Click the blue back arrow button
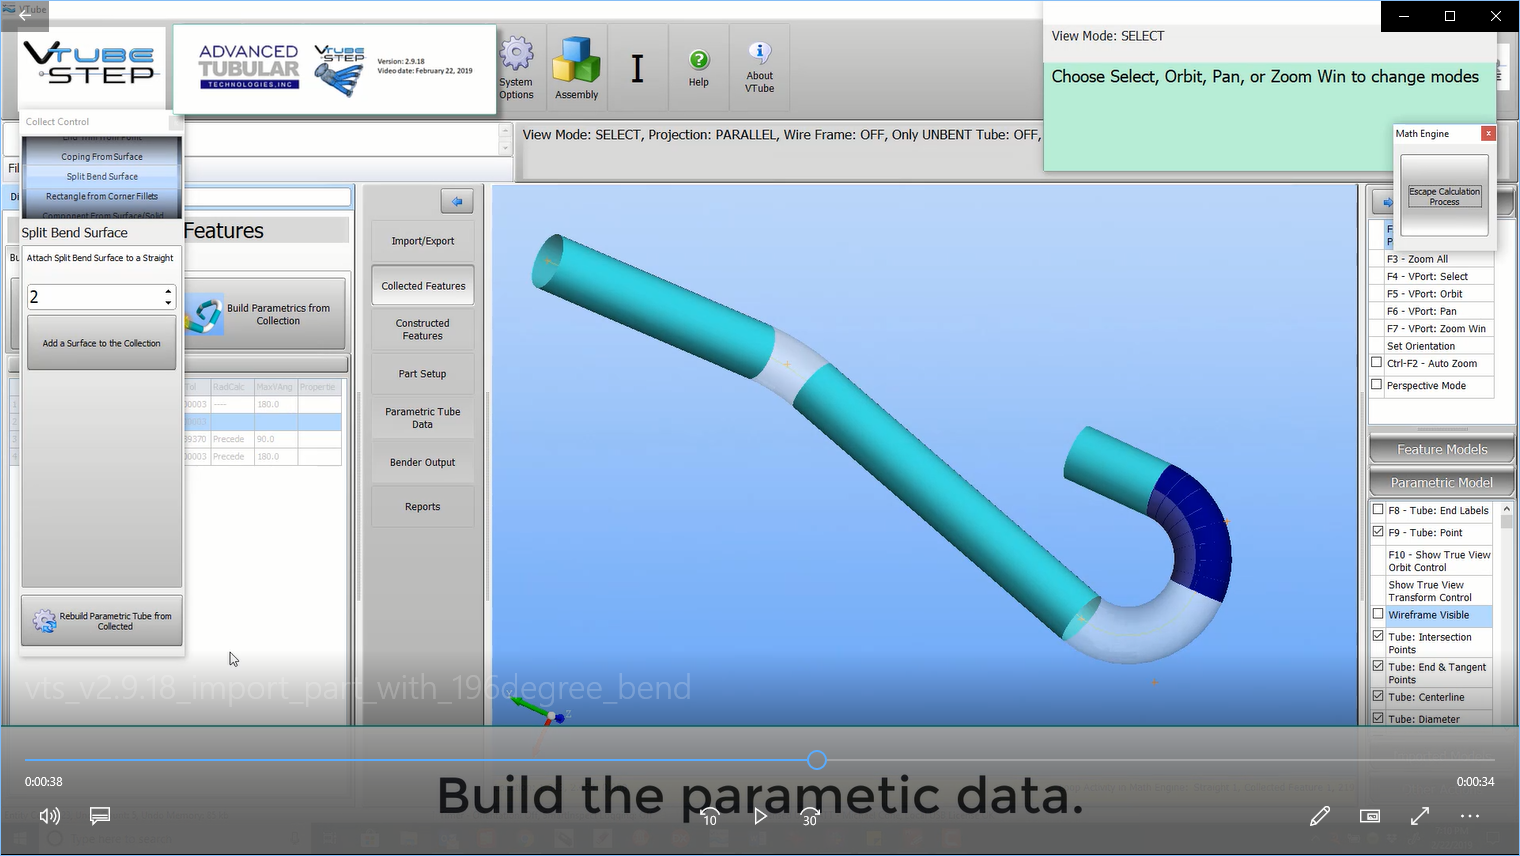The height and width of the screenshot is (856, 1520). pos(457,201)
